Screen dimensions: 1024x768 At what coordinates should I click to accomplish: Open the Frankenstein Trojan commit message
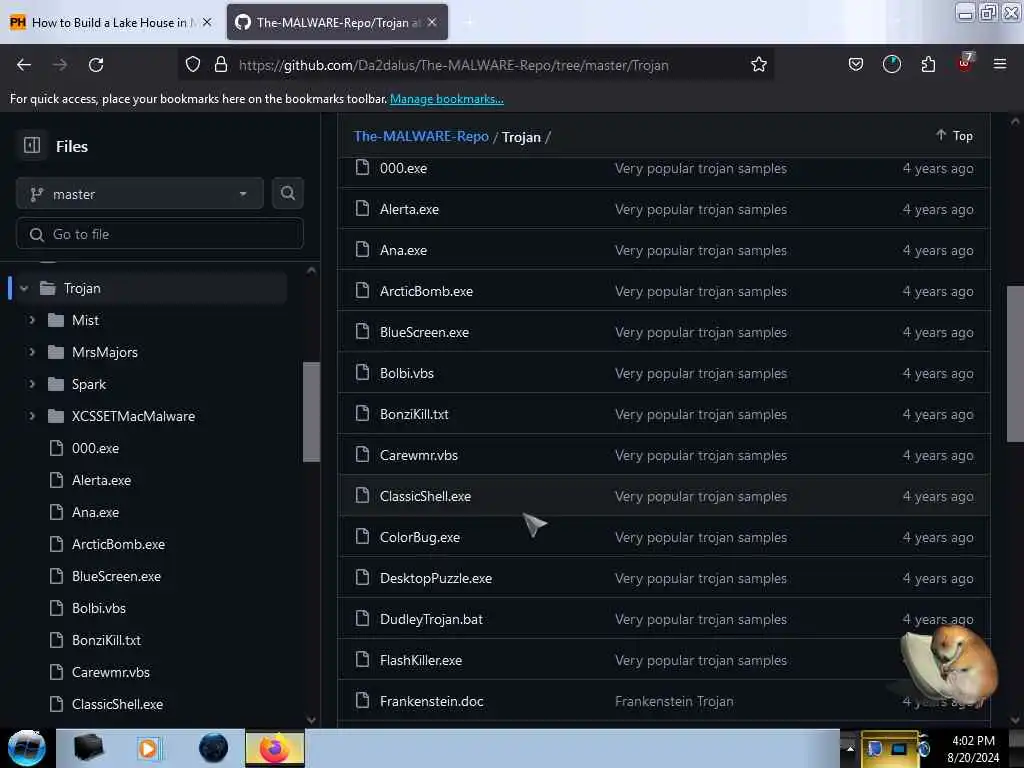pos(674,701)
